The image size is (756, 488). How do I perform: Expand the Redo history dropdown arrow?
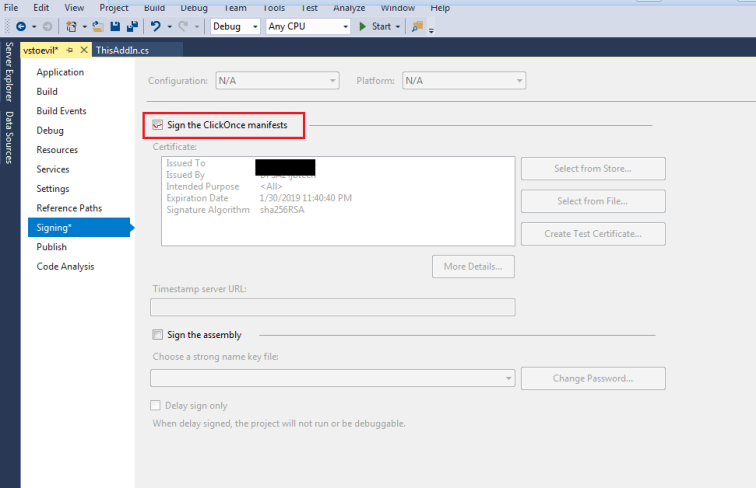point(197,27)
